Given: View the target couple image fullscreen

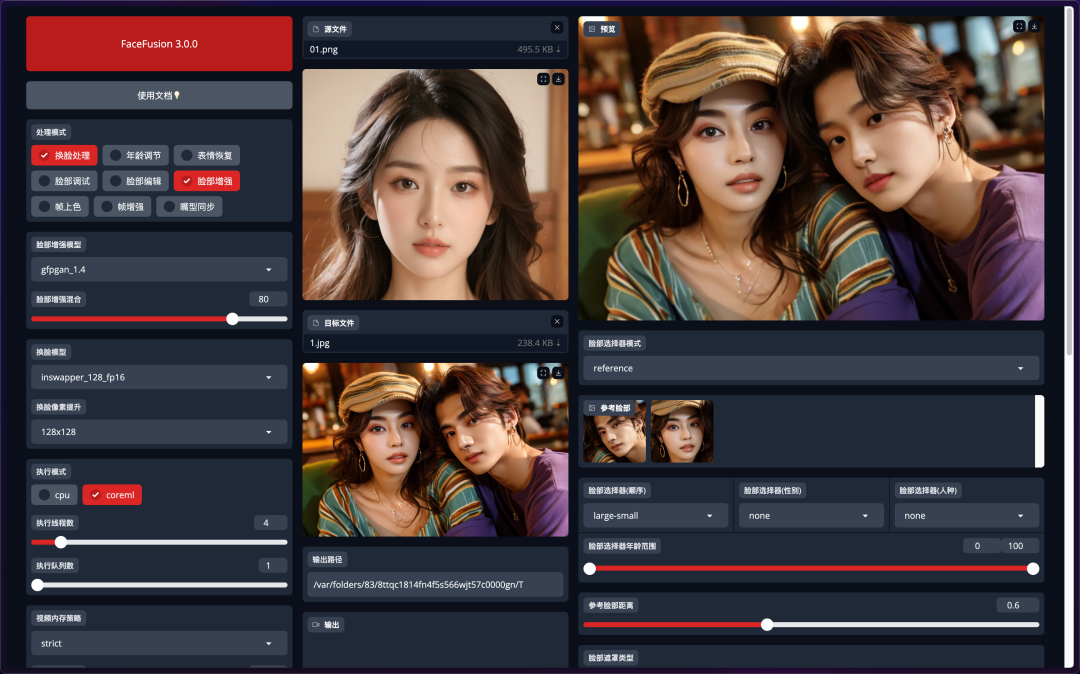Looking at the screenshot, I should [543, 372].
